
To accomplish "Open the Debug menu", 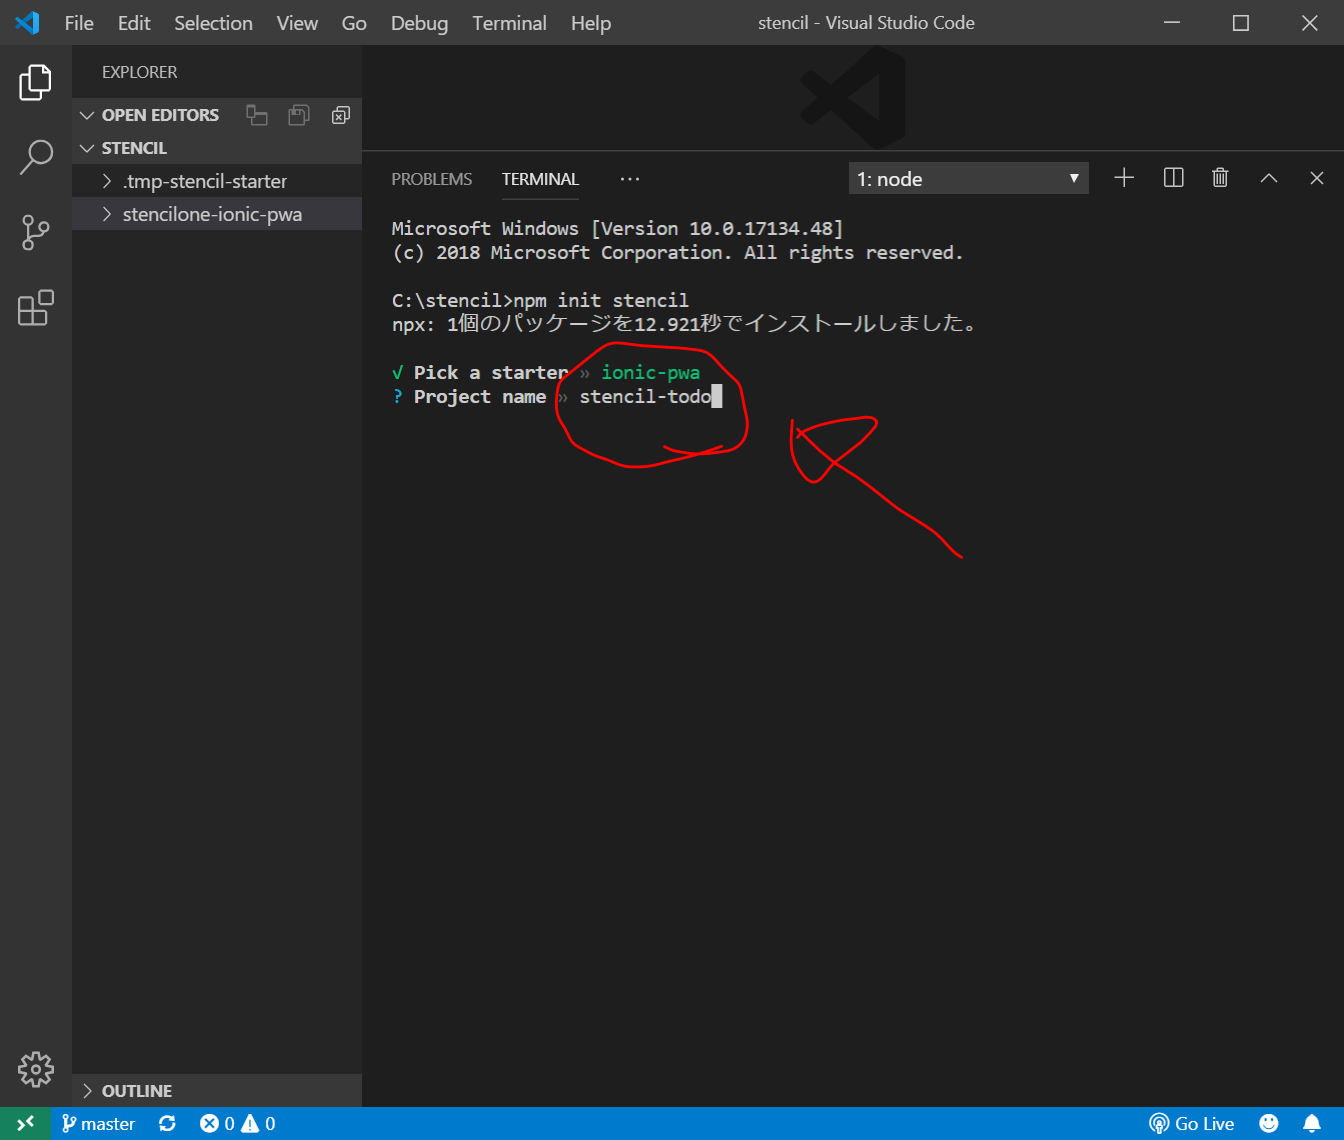I will (x=419, y=23).
